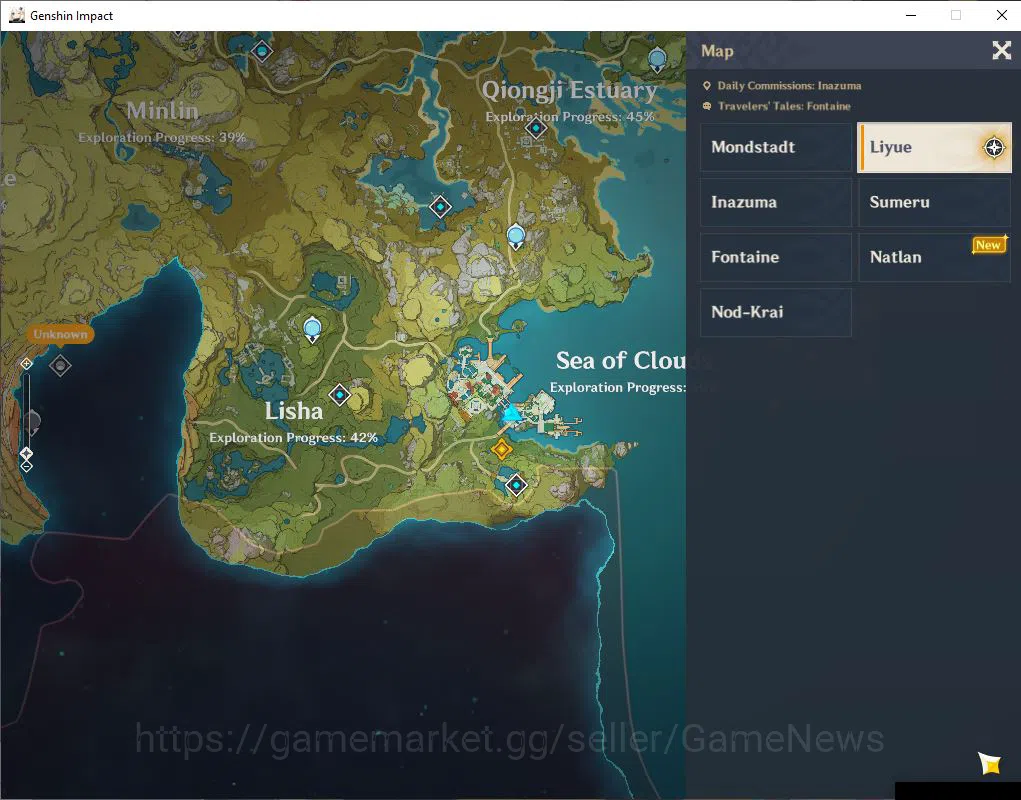The width and height of the screenshot is (1021, 800).
Task: Minimize the Genshin Impact window
Action: [911, 15]
